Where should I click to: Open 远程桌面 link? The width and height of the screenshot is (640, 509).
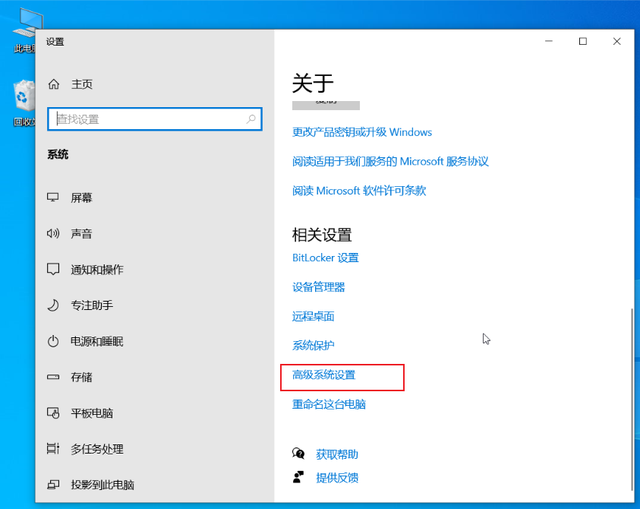(313, 316)
